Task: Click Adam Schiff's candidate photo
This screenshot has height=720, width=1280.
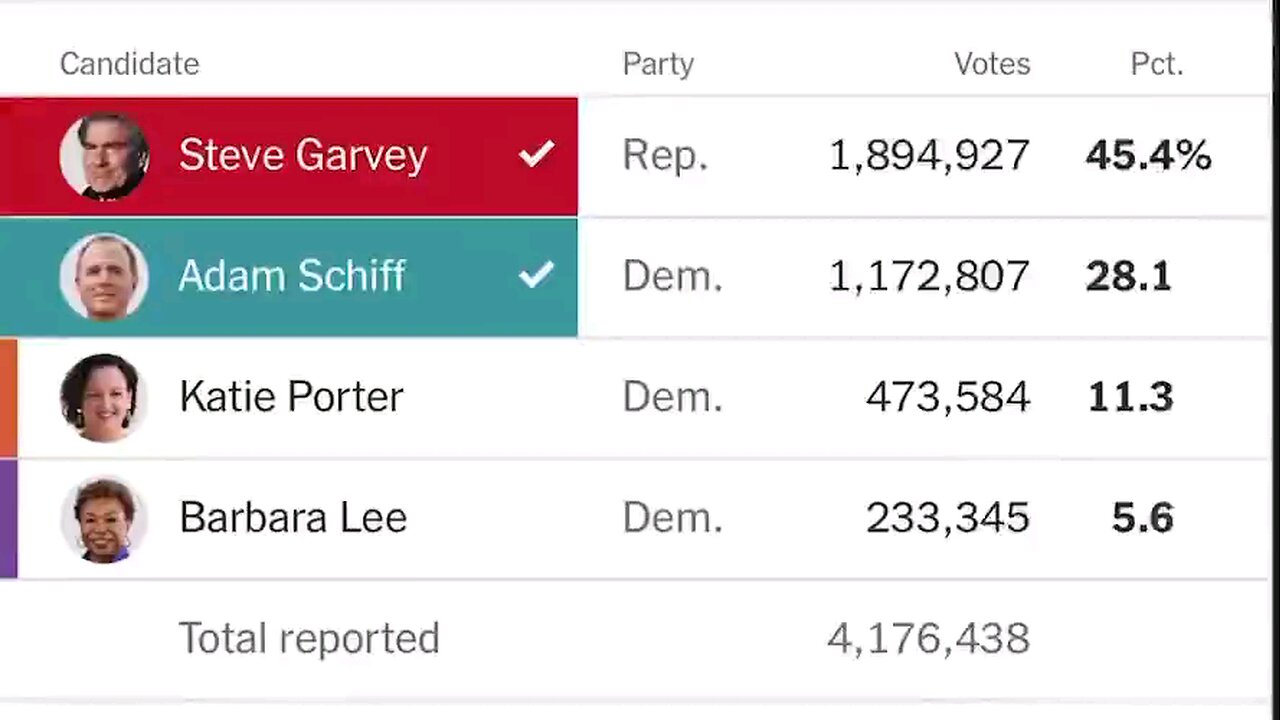Action: click(x=104, y=277)
